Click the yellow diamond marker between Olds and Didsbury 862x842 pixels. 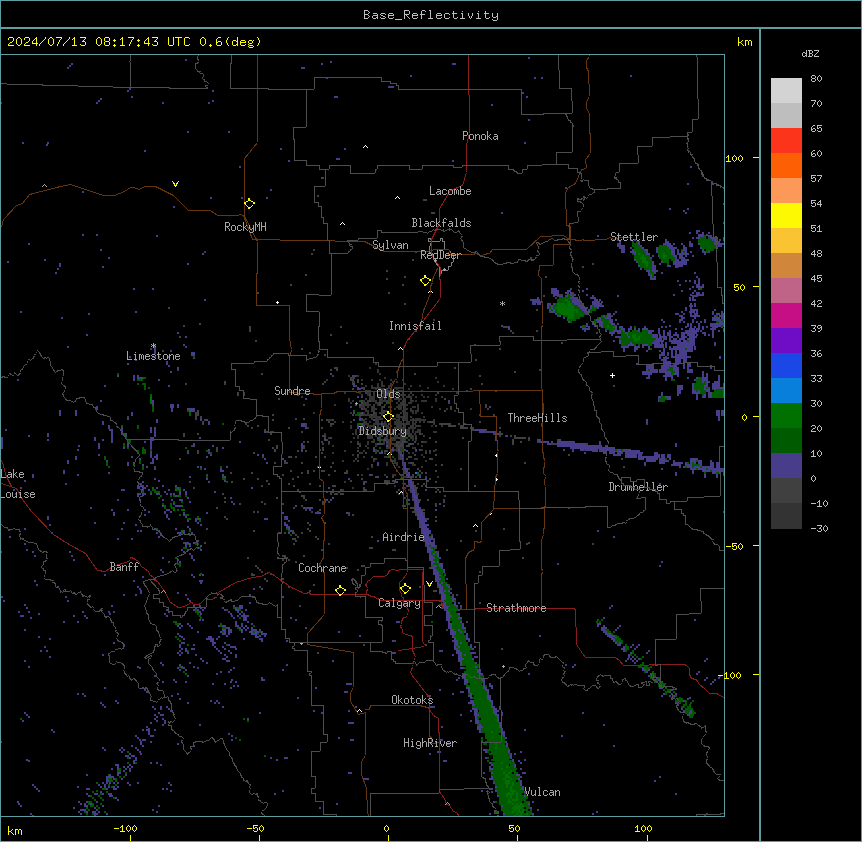(x=388, y=417)
